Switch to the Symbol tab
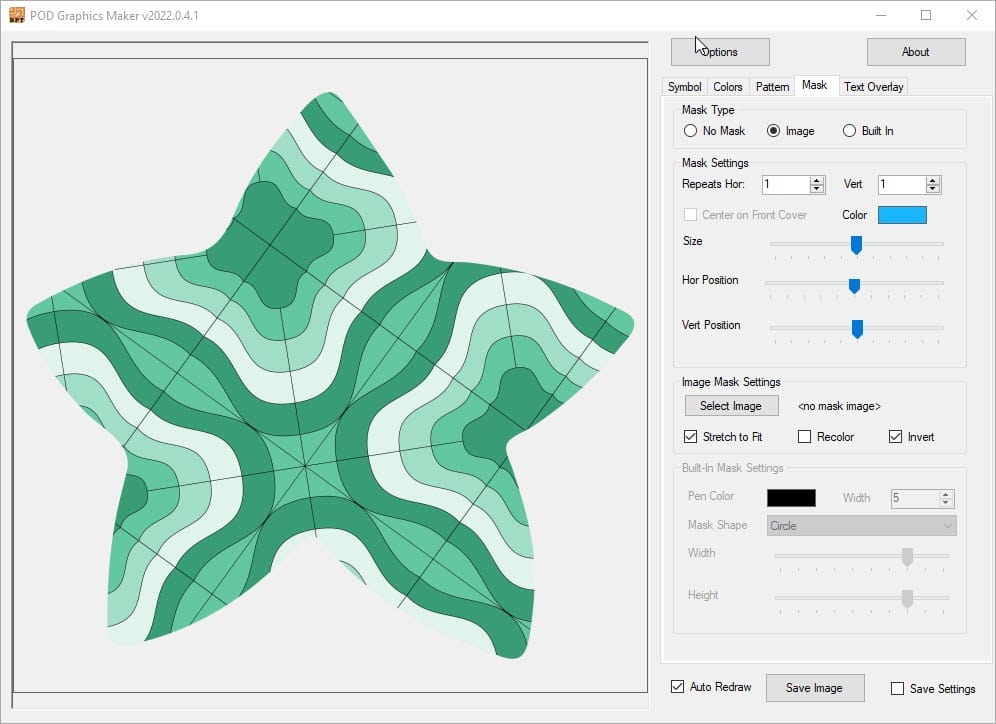This screenshot has width=996, height=724. point(685,87)
